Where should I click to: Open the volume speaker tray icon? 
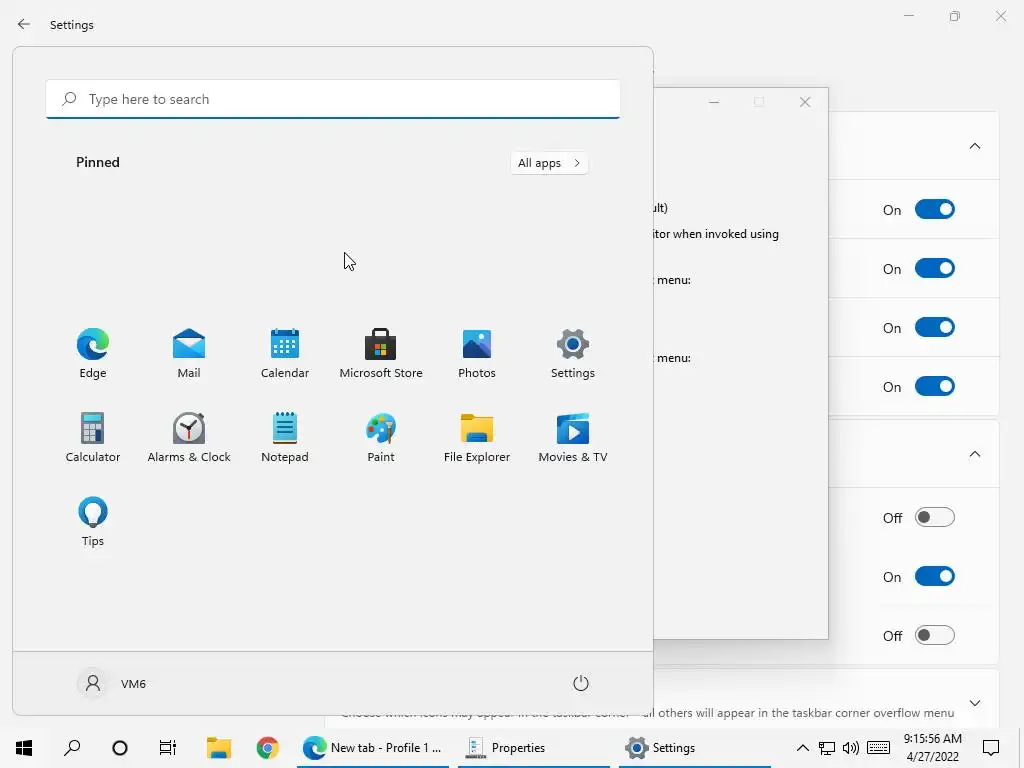[851, 748]
